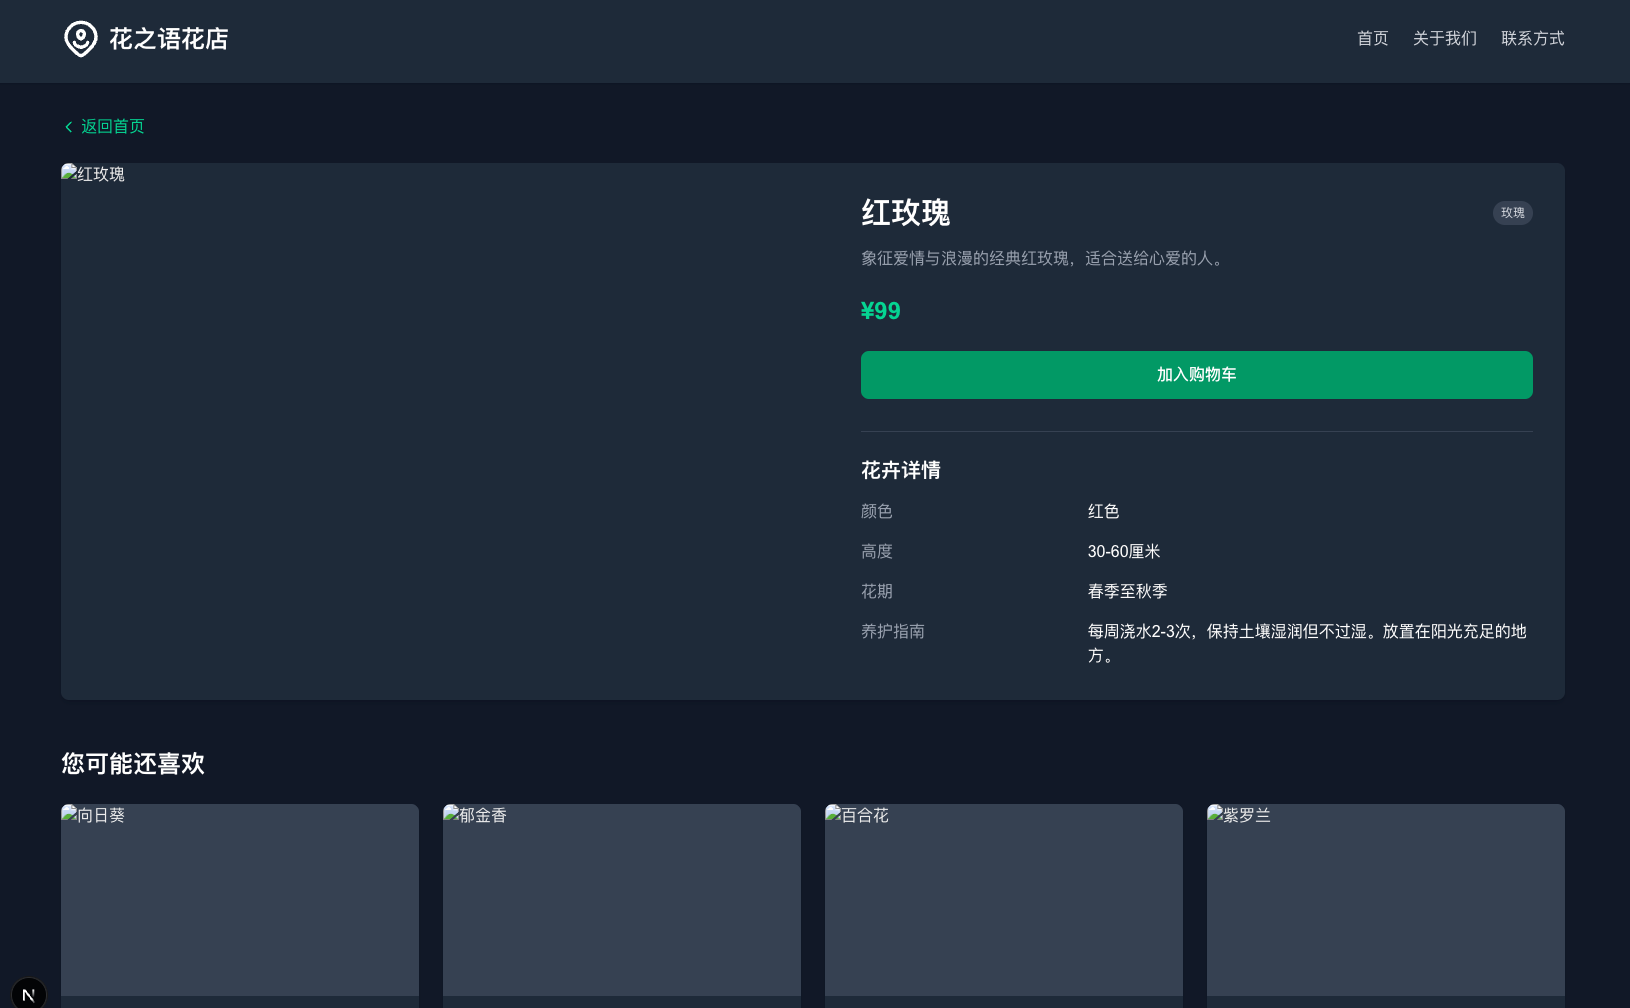Viewport: 1630px width, 1008px height.
Task: Select the 紫罗兰 recommendation thumbnail
Action: coord(1386,900)
